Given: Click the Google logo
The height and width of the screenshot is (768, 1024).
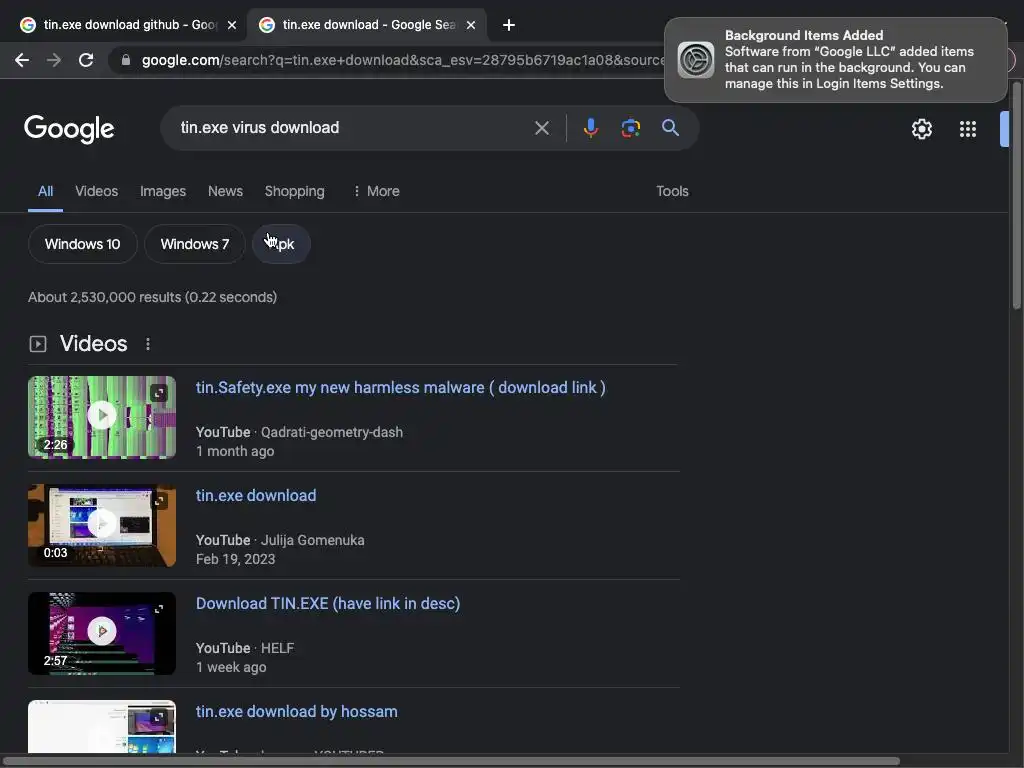Looking at the screenshot, I should coord(69,129).
